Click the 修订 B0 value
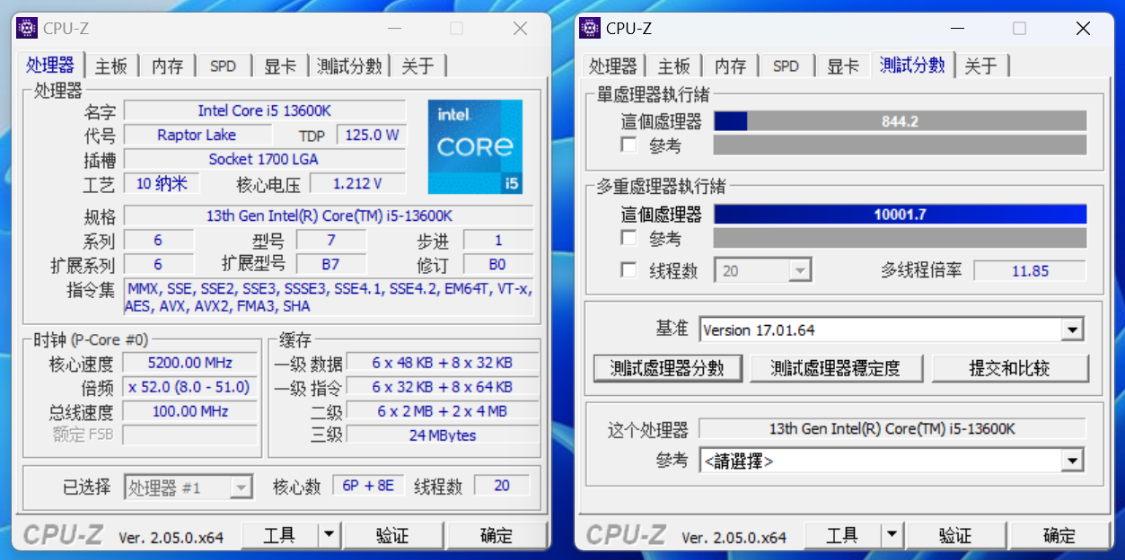Screen dimensions: 1125x560 tap(498, 264)
